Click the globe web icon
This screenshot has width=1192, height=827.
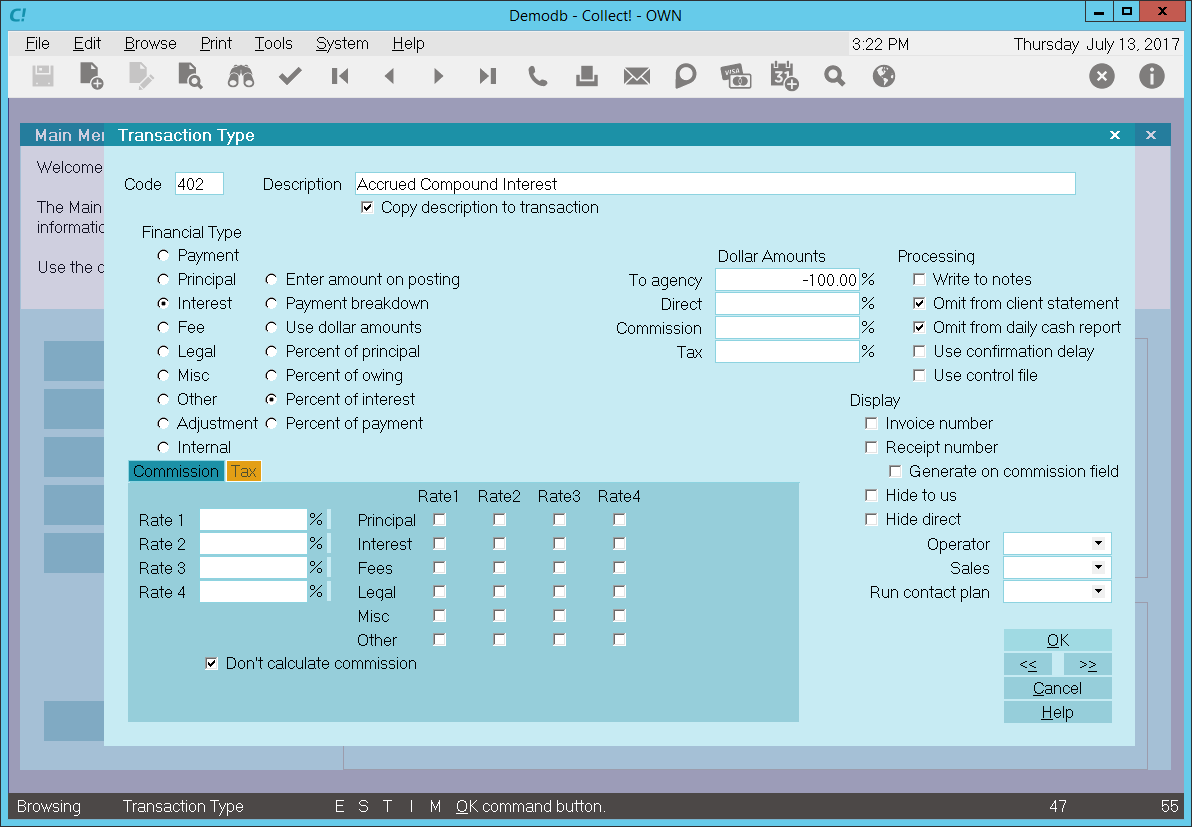click(883, 76)
